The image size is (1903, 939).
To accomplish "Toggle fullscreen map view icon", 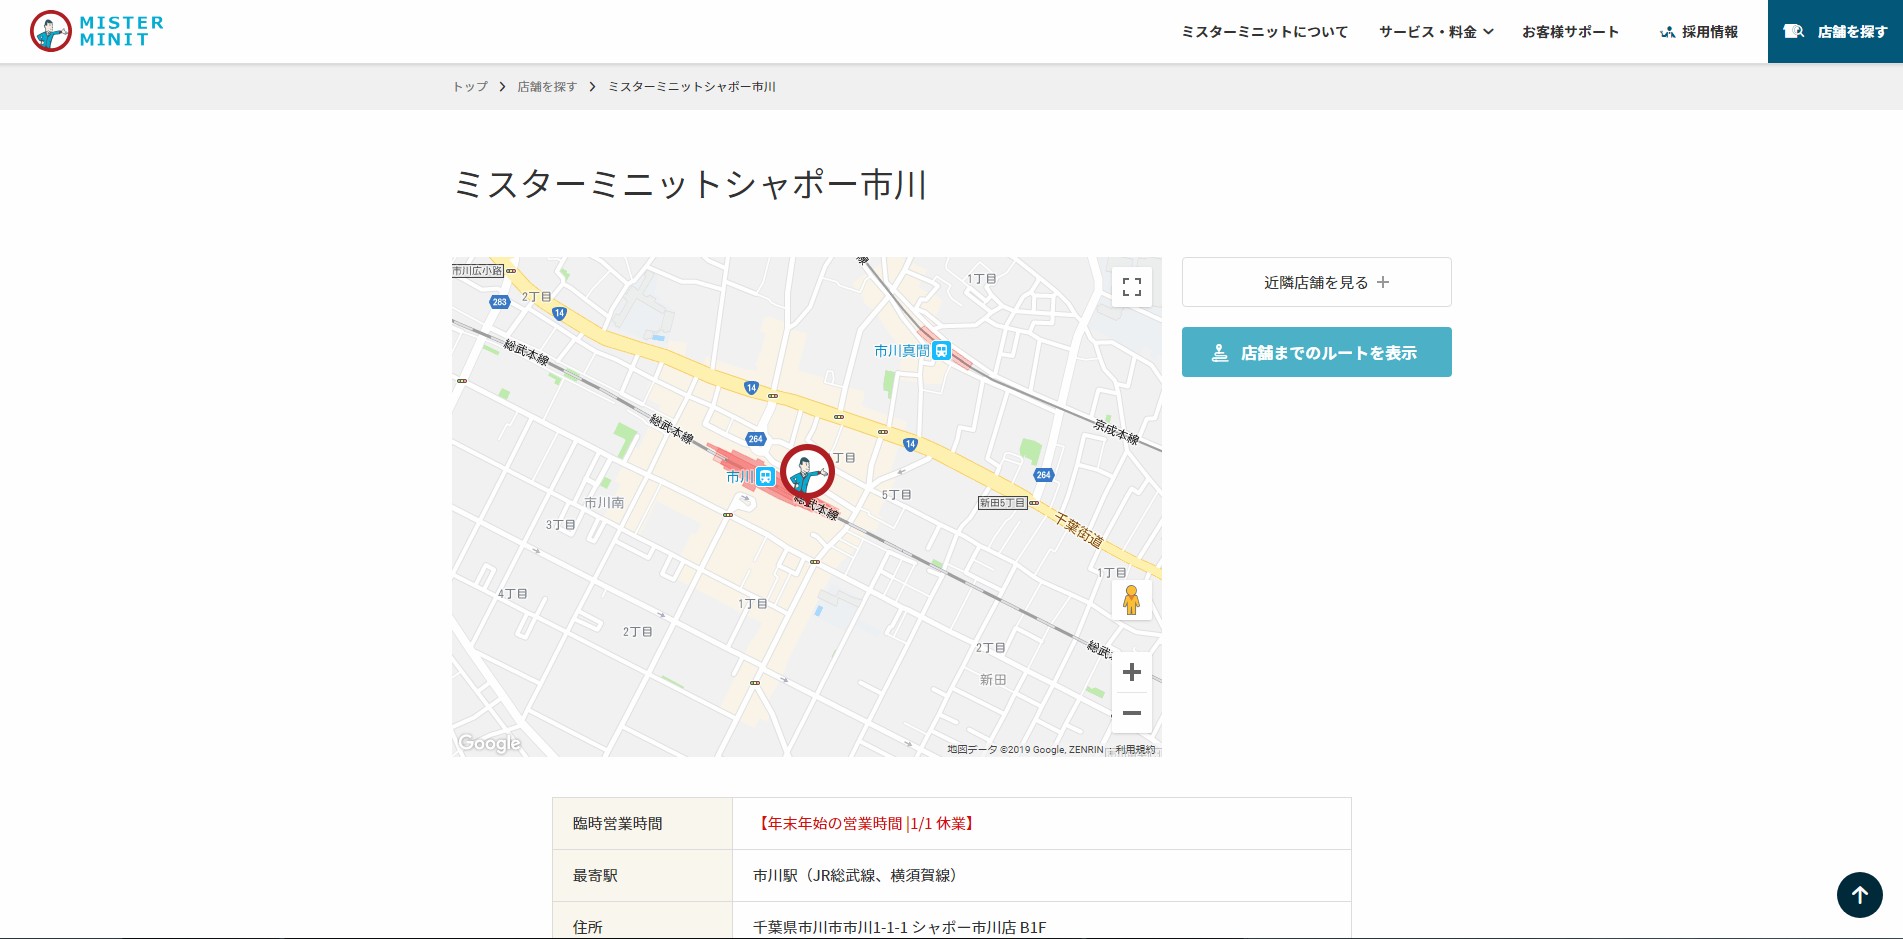I will click(1132, 287).
